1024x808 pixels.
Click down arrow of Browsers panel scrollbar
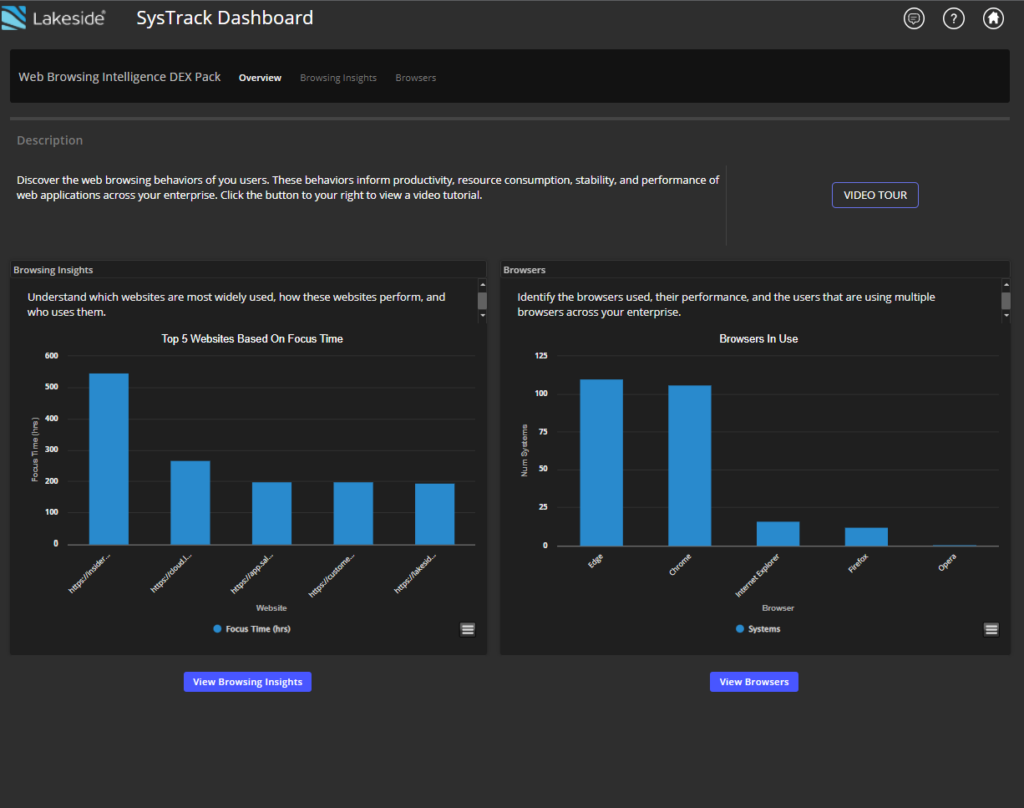pyautogui.click(x=1006, y=315)
